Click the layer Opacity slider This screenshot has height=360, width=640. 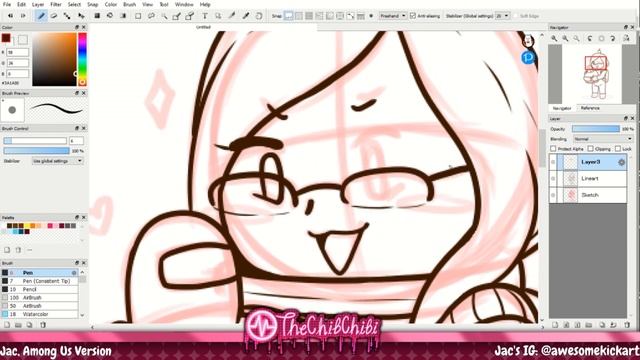click(596, 129)
